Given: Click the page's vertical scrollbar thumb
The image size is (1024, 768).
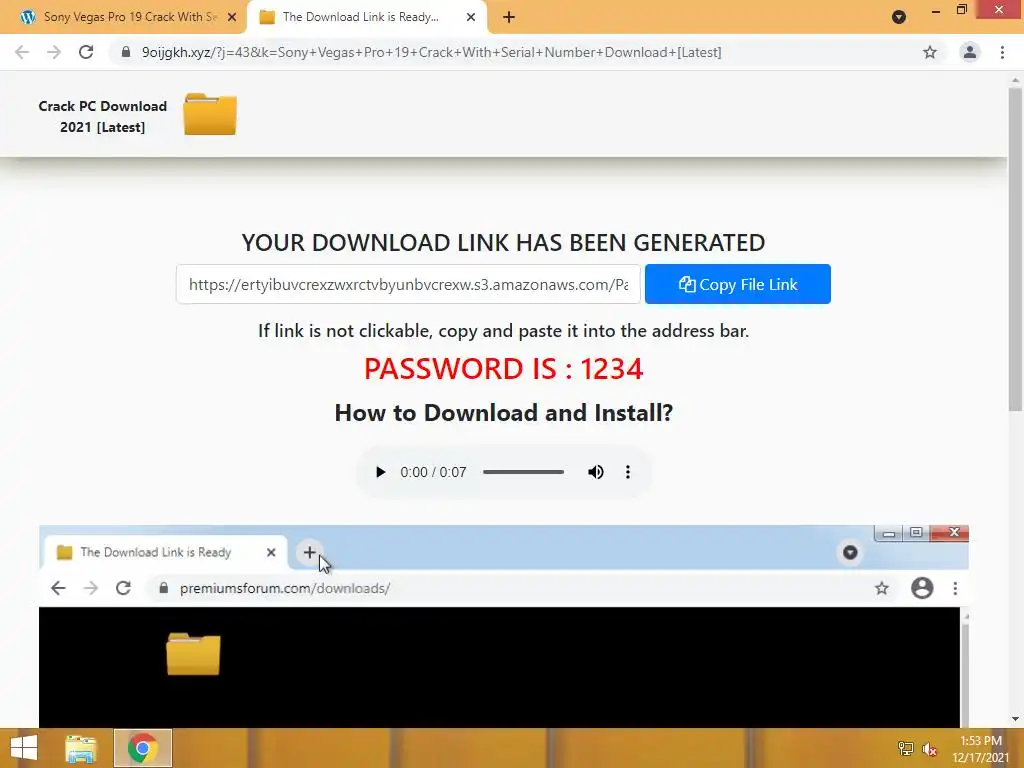Looking at the screenshot, I should click(x=1015, y=248).
